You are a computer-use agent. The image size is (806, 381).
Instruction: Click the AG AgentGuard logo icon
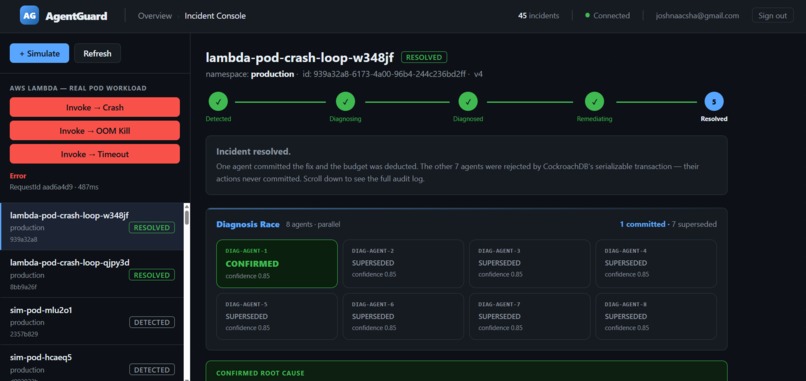(x=29, y=15)
